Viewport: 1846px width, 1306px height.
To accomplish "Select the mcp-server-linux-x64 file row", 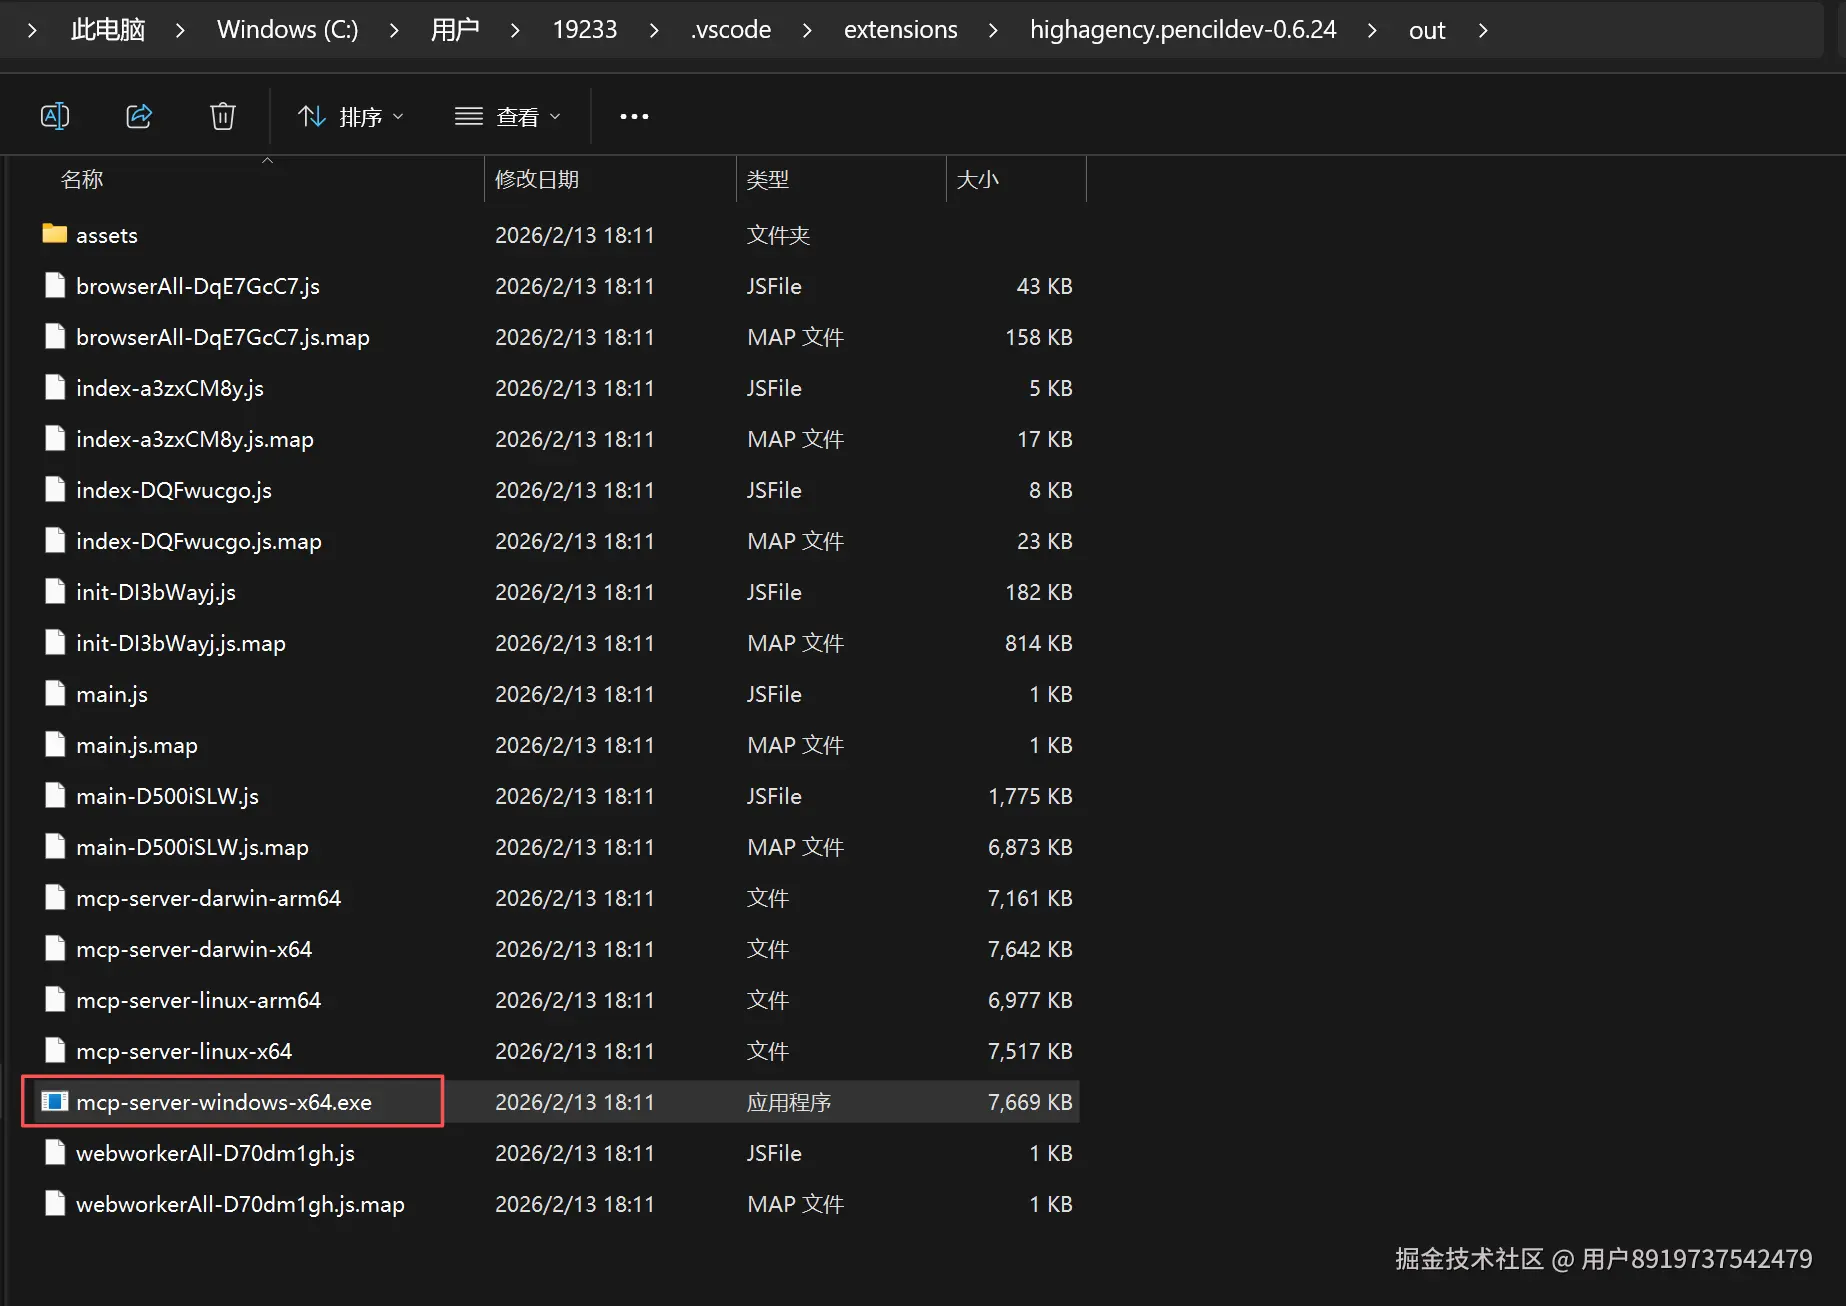I will point(184,1051).
